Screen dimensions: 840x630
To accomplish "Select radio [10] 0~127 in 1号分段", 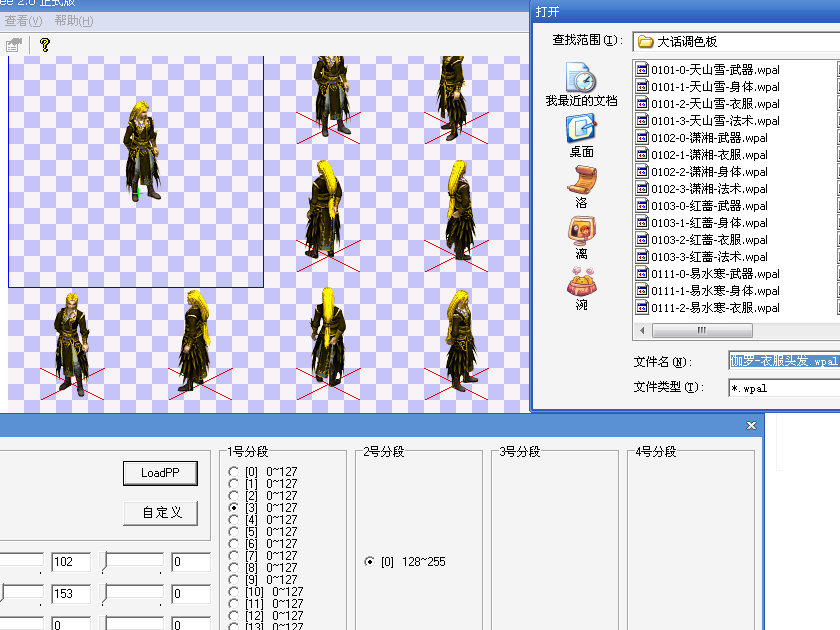I will [x=233, y=591].
